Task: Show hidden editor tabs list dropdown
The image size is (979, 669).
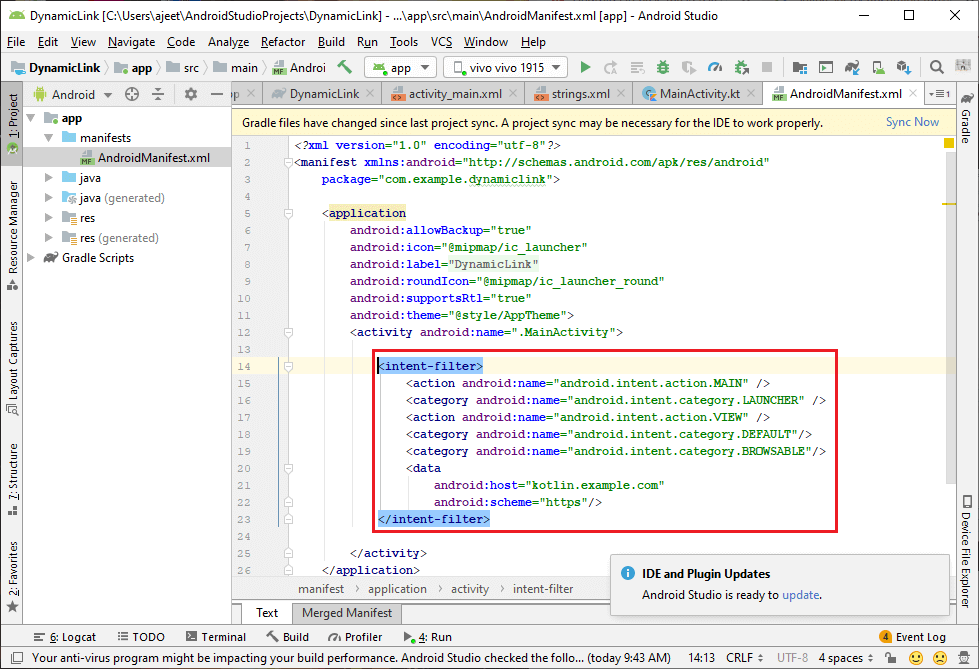Action: tap(939, 94)
